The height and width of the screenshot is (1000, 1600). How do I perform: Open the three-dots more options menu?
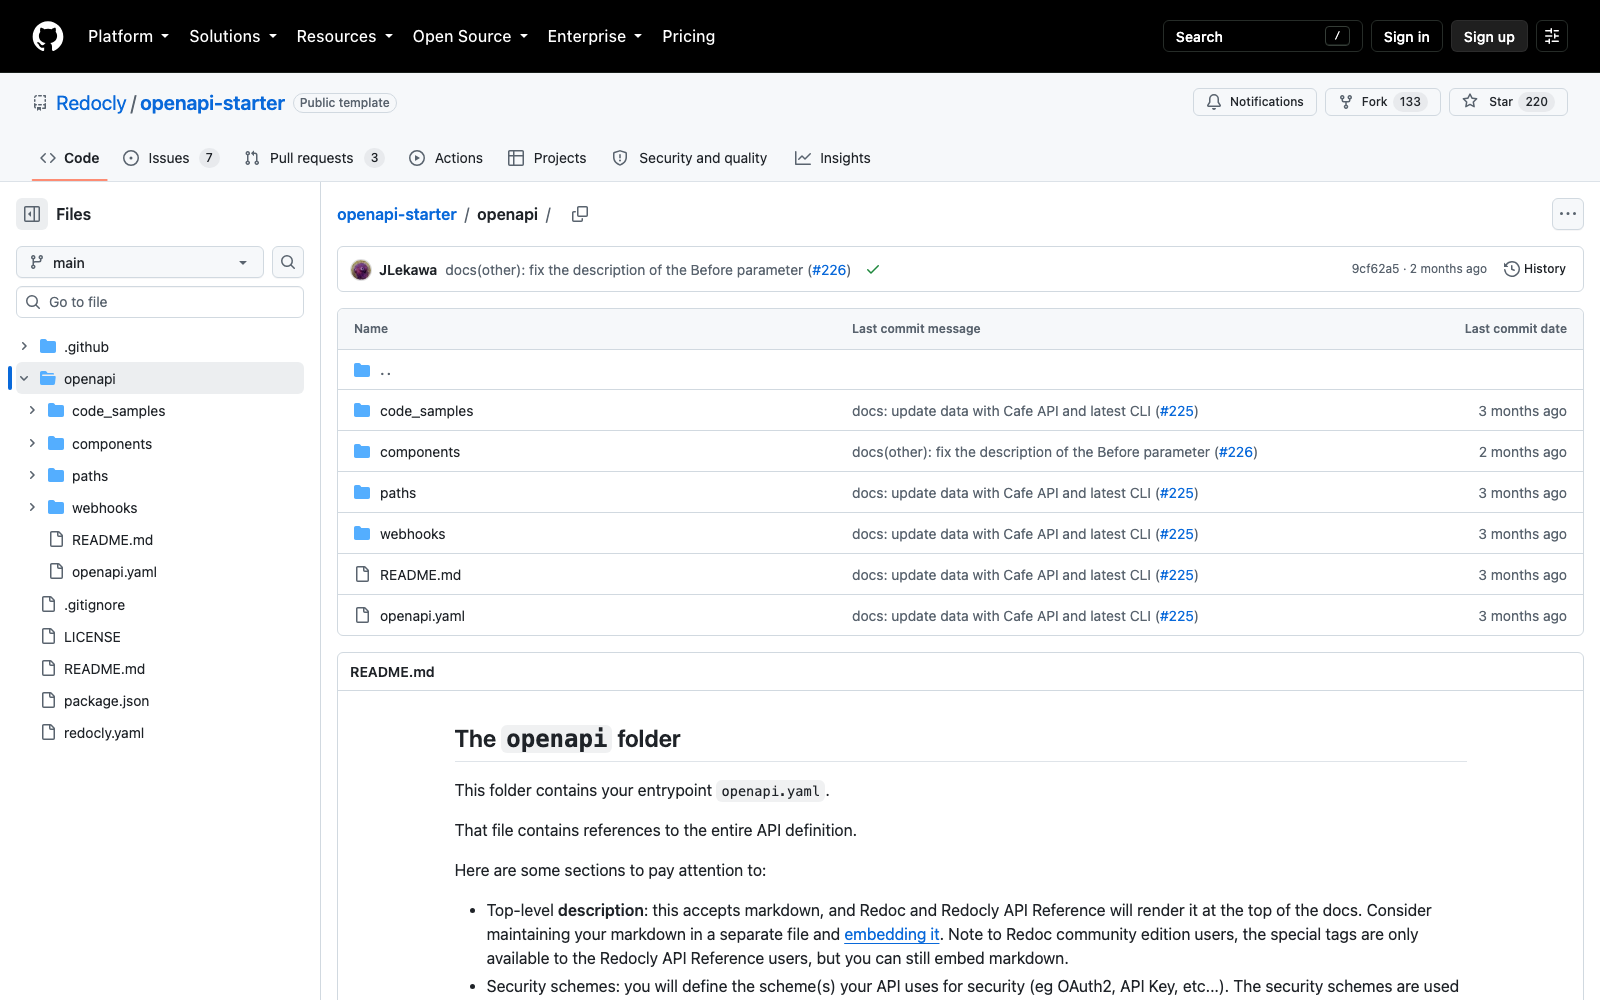tap(1568, 214)
